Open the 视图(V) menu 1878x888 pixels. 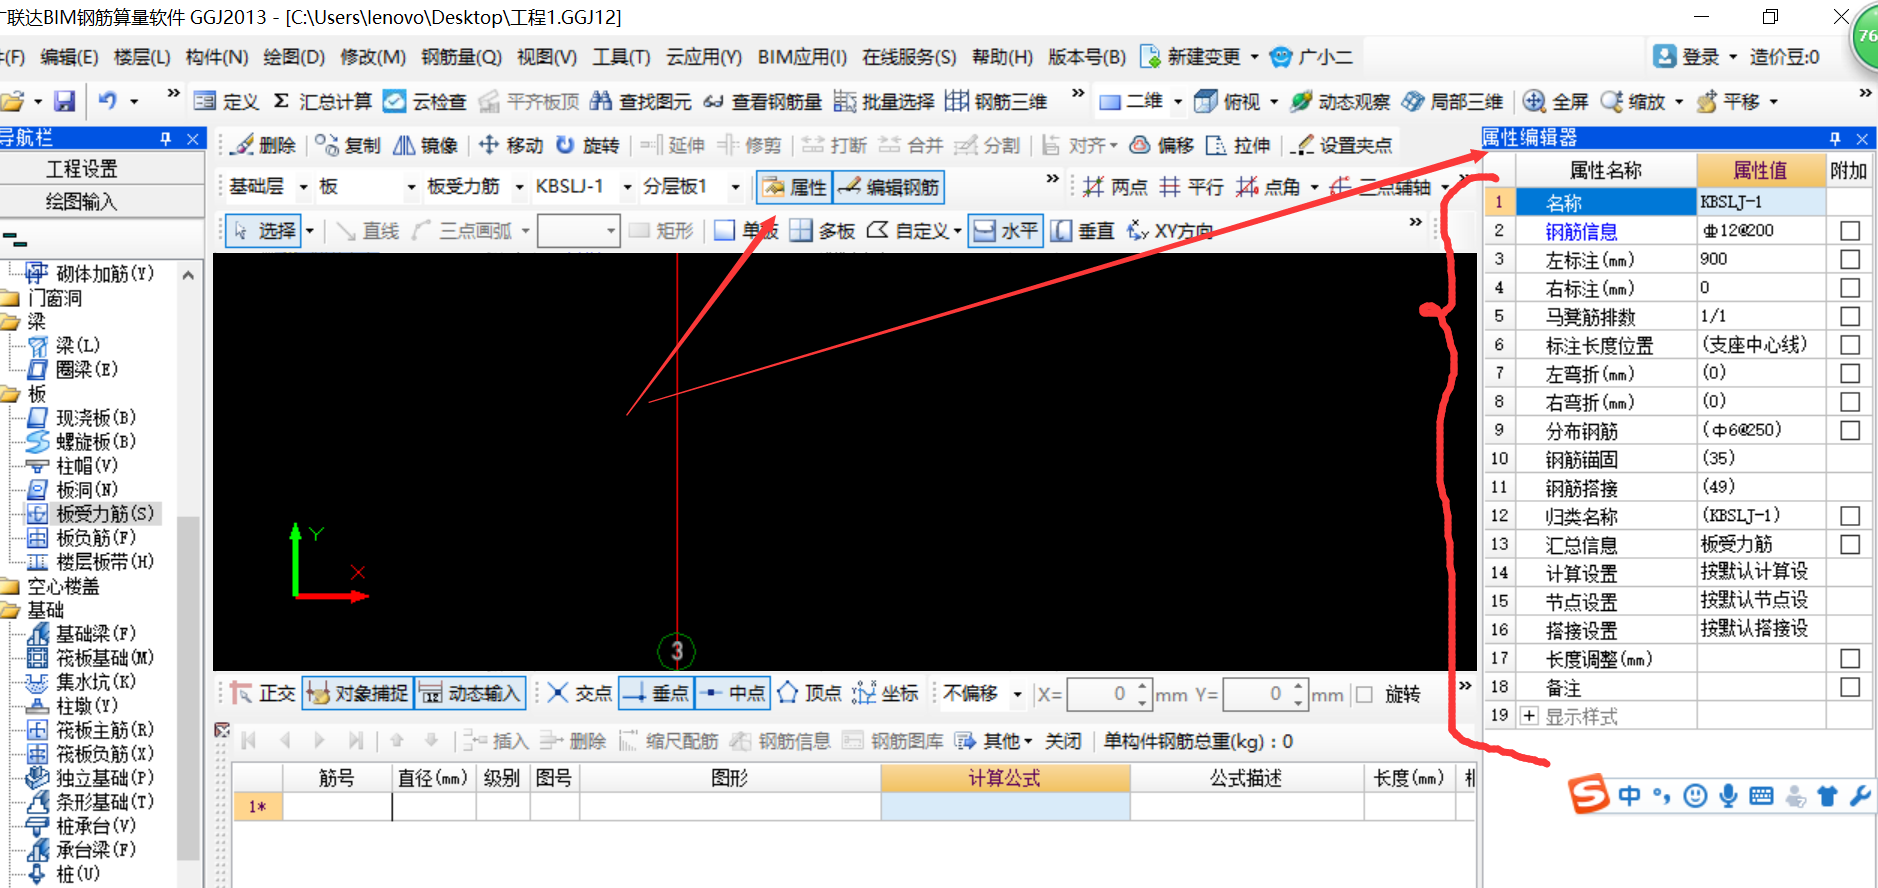[x=547, y=57]
